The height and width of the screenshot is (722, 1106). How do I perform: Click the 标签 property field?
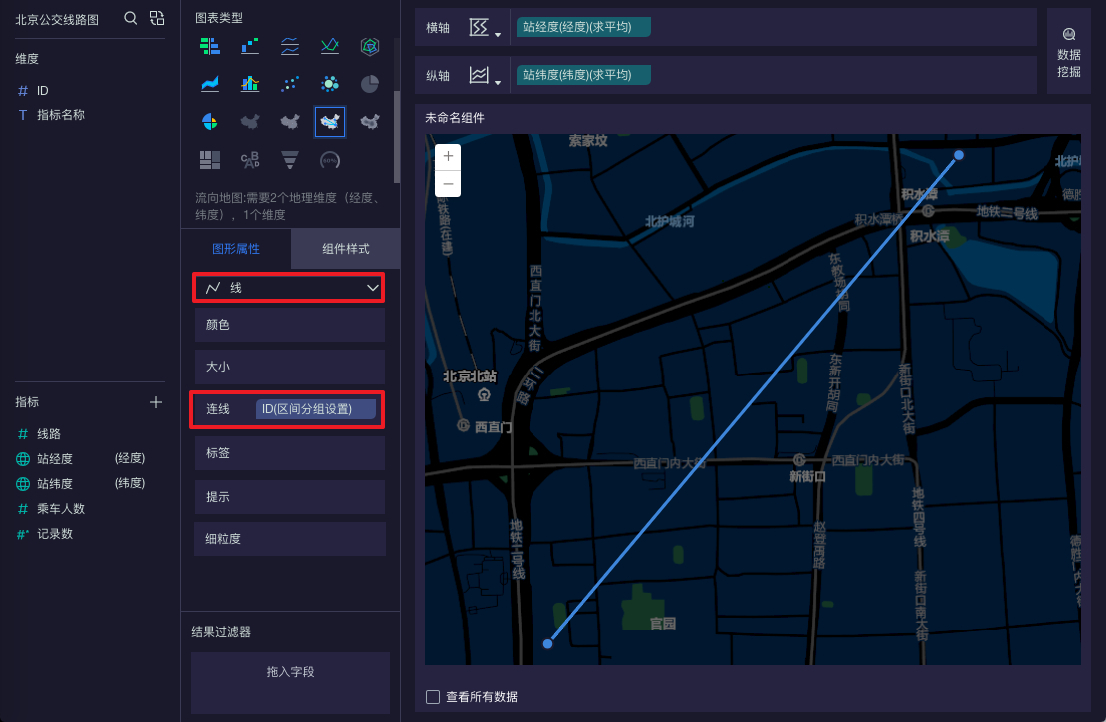click(289, 453)
